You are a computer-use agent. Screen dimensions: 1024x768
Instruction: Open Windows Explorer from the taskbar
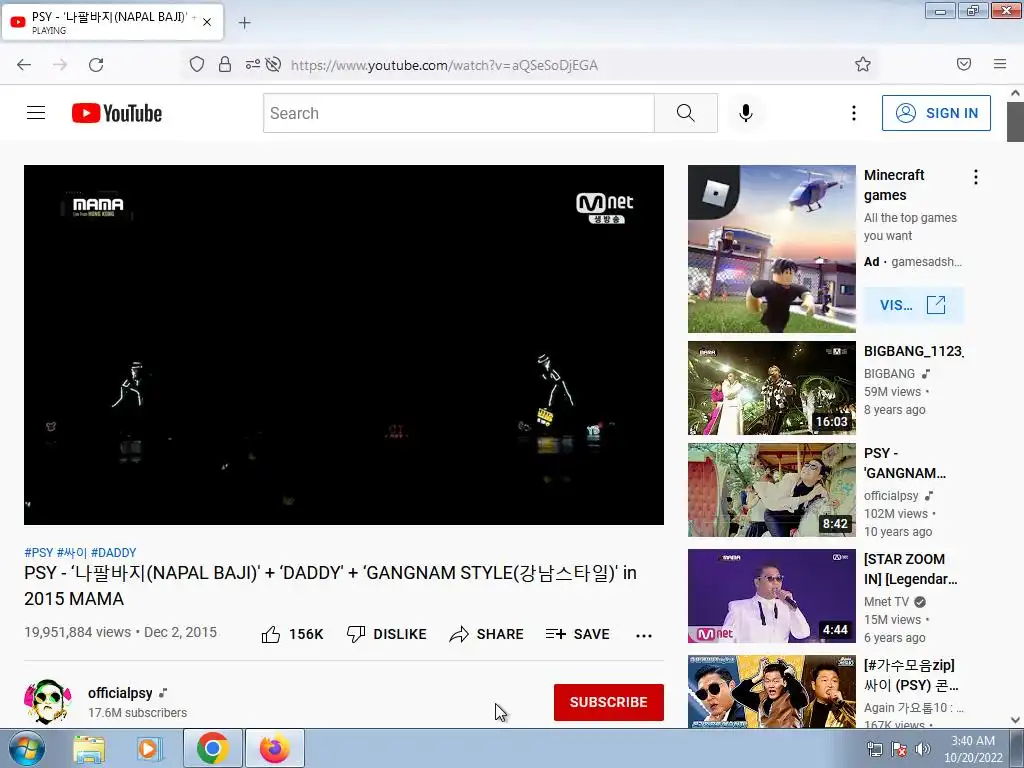[x=89, y=748]
